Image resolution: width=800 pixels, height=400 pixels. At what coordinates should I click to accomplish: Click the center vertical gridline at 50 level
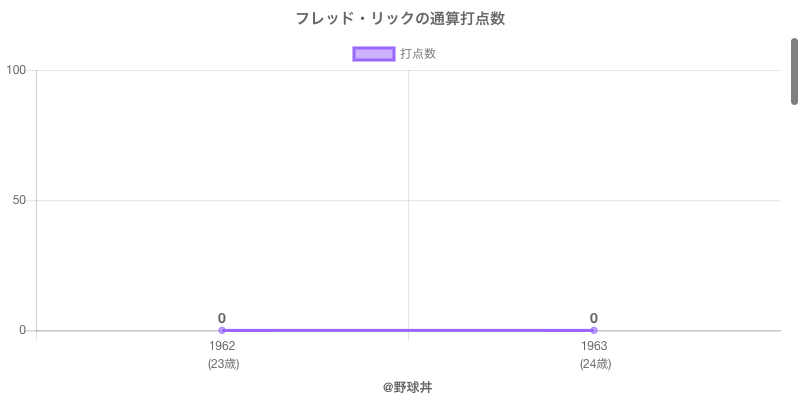(x=408, y=200)
